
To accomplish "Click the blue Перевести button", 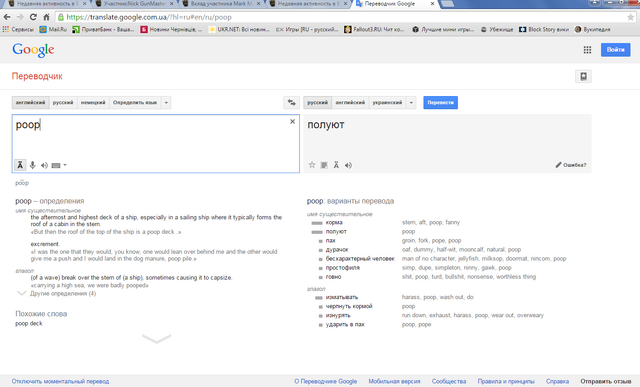I will [440, 102].
